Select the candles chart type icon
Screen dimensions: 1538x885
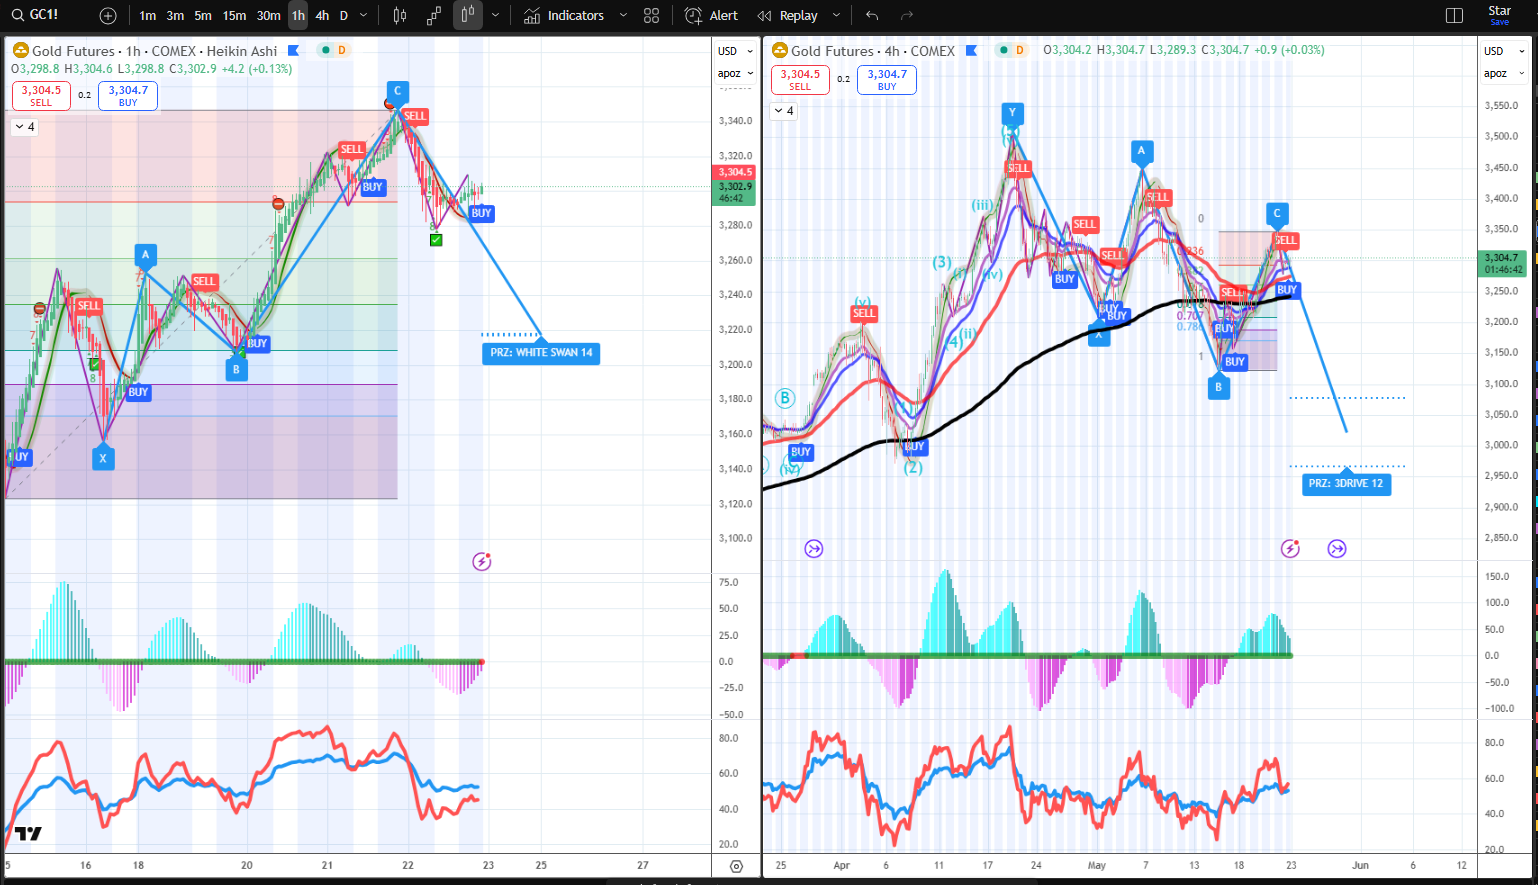coord(400,16)
